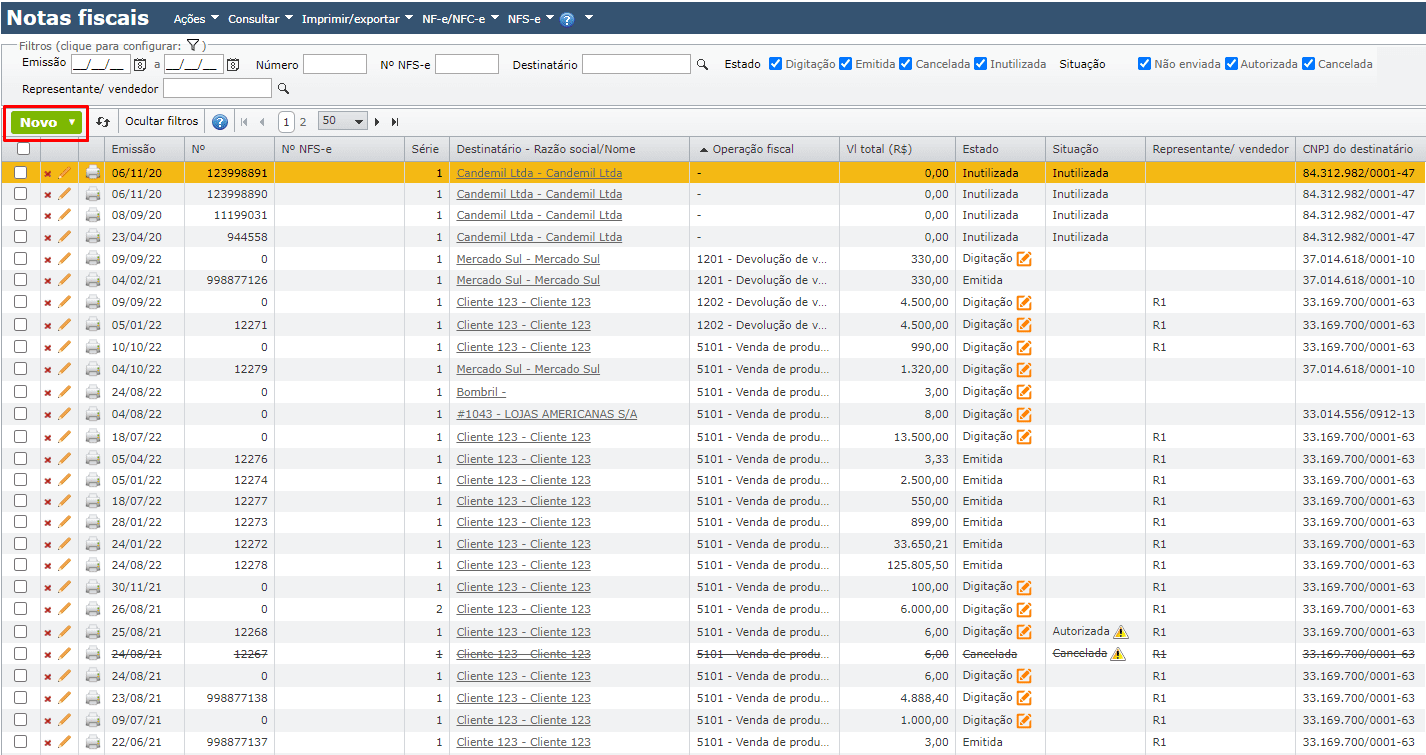1426x755 pixels.
Task: Print invoice number 11199031 with its printer icon
Action: pyautogui.click(x=93, y=215)
